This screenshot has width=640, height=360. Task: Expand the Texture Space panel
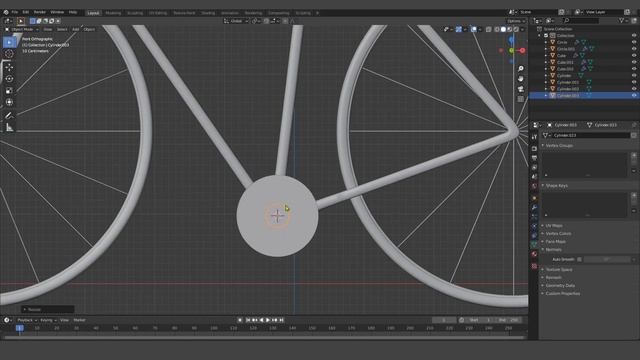559,269
